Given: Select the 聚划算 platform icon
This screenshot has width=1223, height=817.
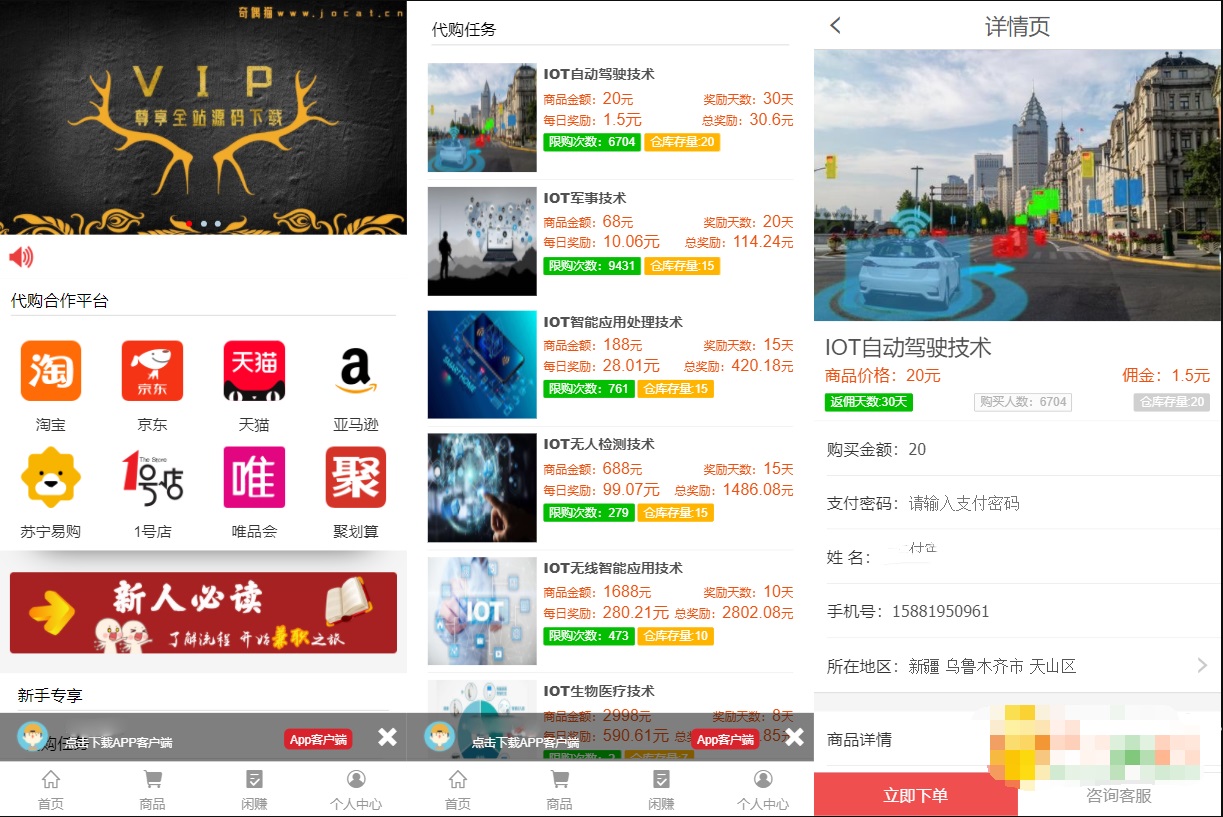Looking at the screenshot, I should pos(355,477).
